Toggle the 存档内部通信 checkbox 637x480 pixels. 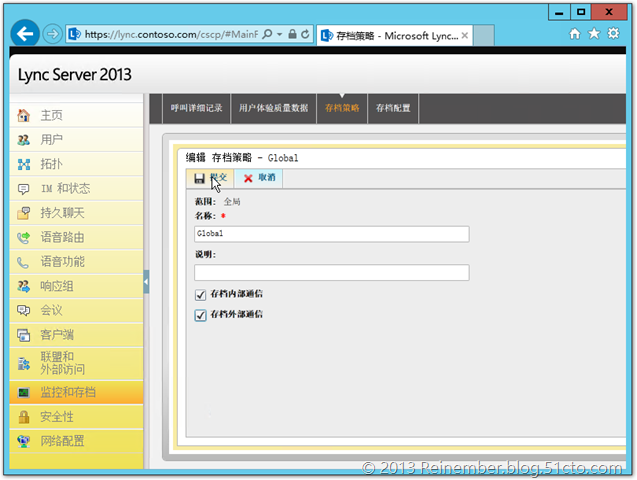click(x=200, y=294)
